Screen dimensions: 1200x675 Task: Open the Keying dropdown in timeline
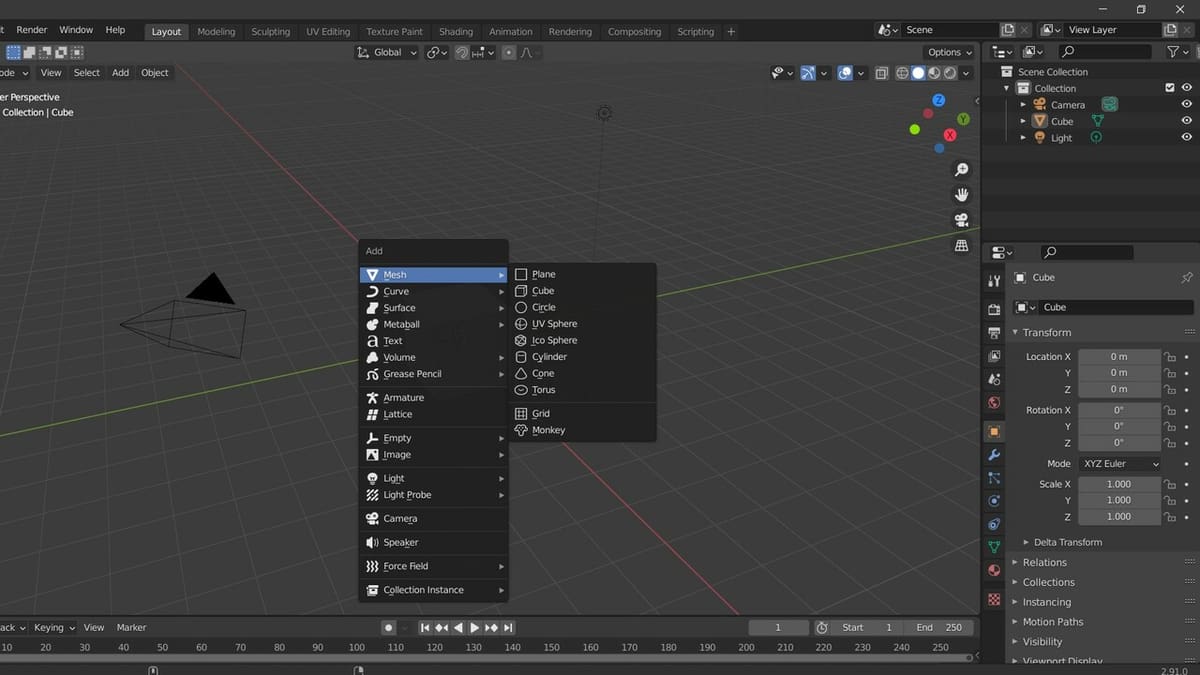point(53,628)
